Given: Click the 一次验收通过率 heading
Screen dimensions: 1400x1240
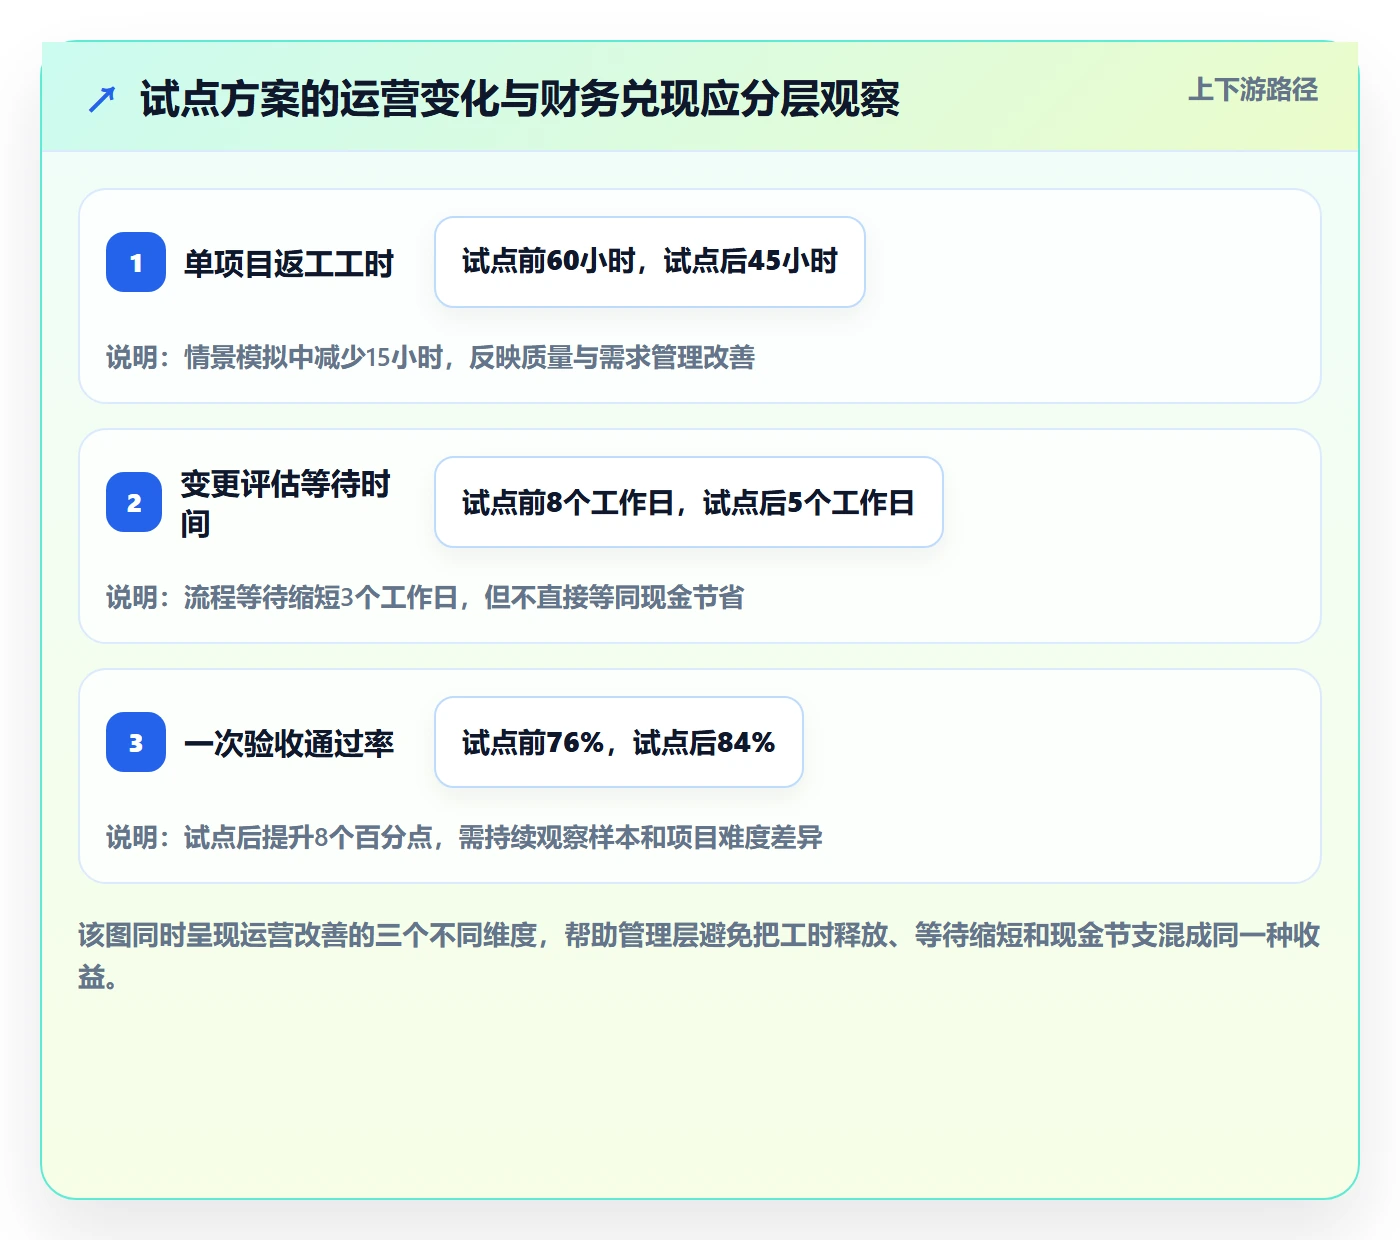Looking at the screenshot, I should click(289, 743).
